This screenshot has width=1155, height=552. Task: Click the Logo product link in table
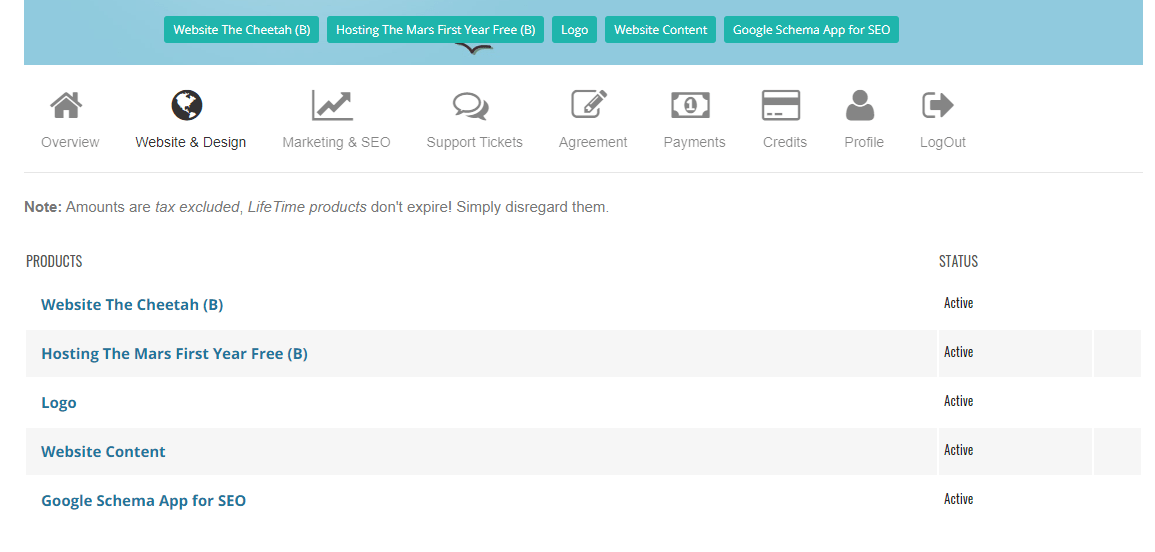(59, 403)
